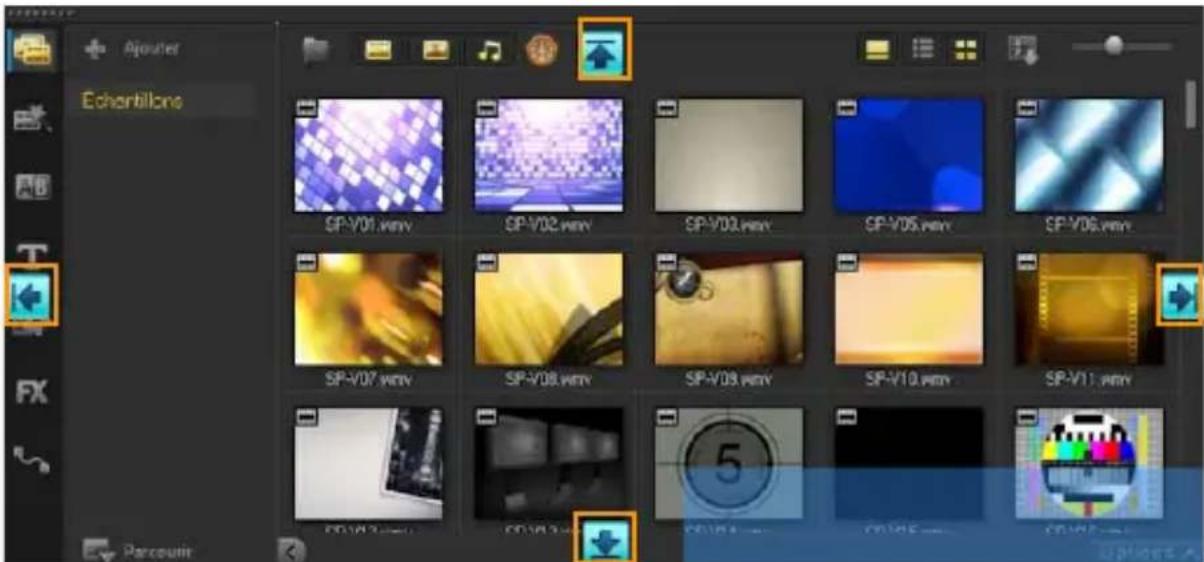
Task: Toggle the hide titles view button
Action: (x=879, y=52)
